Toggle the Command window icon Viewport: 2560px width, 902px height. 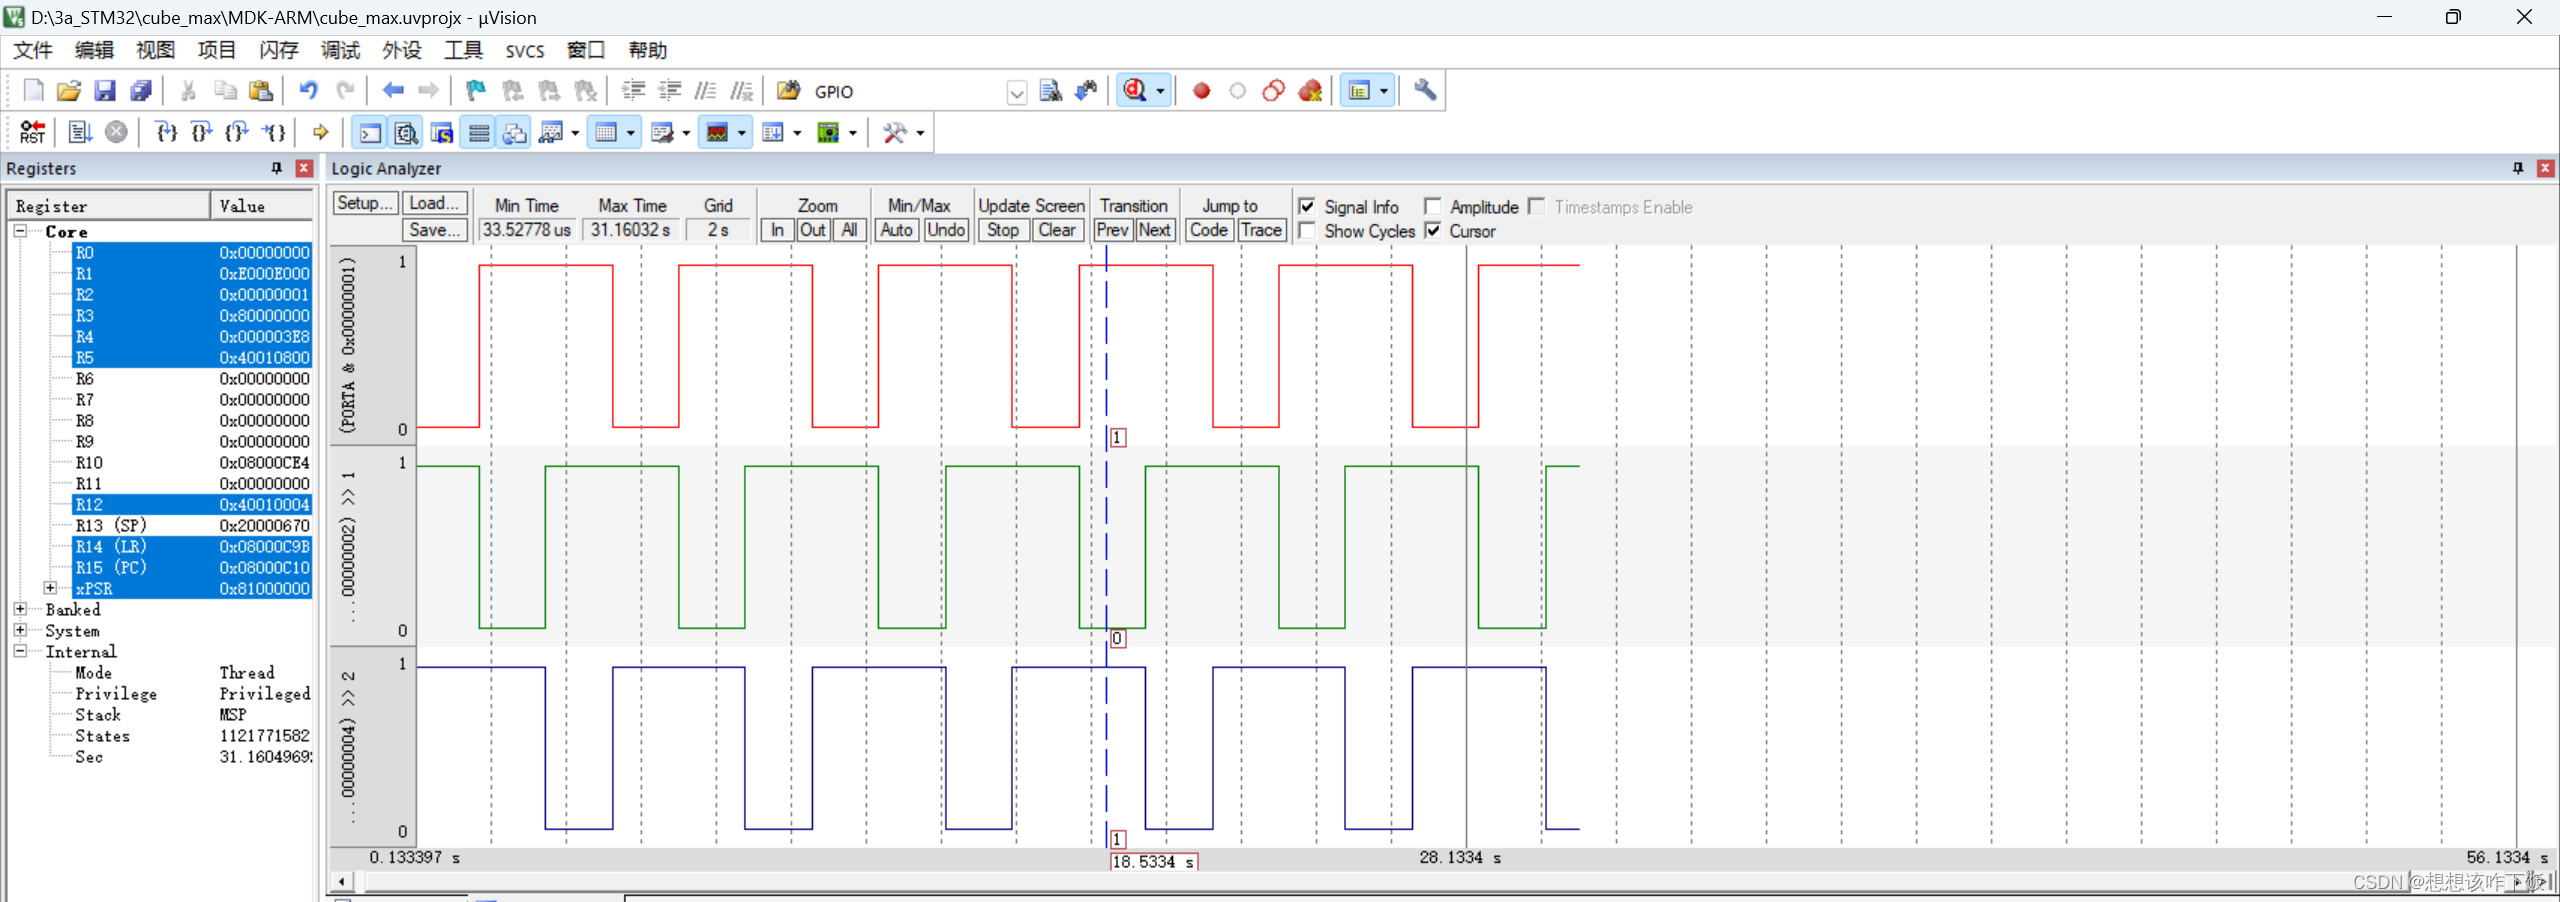[x=370, y=132]
